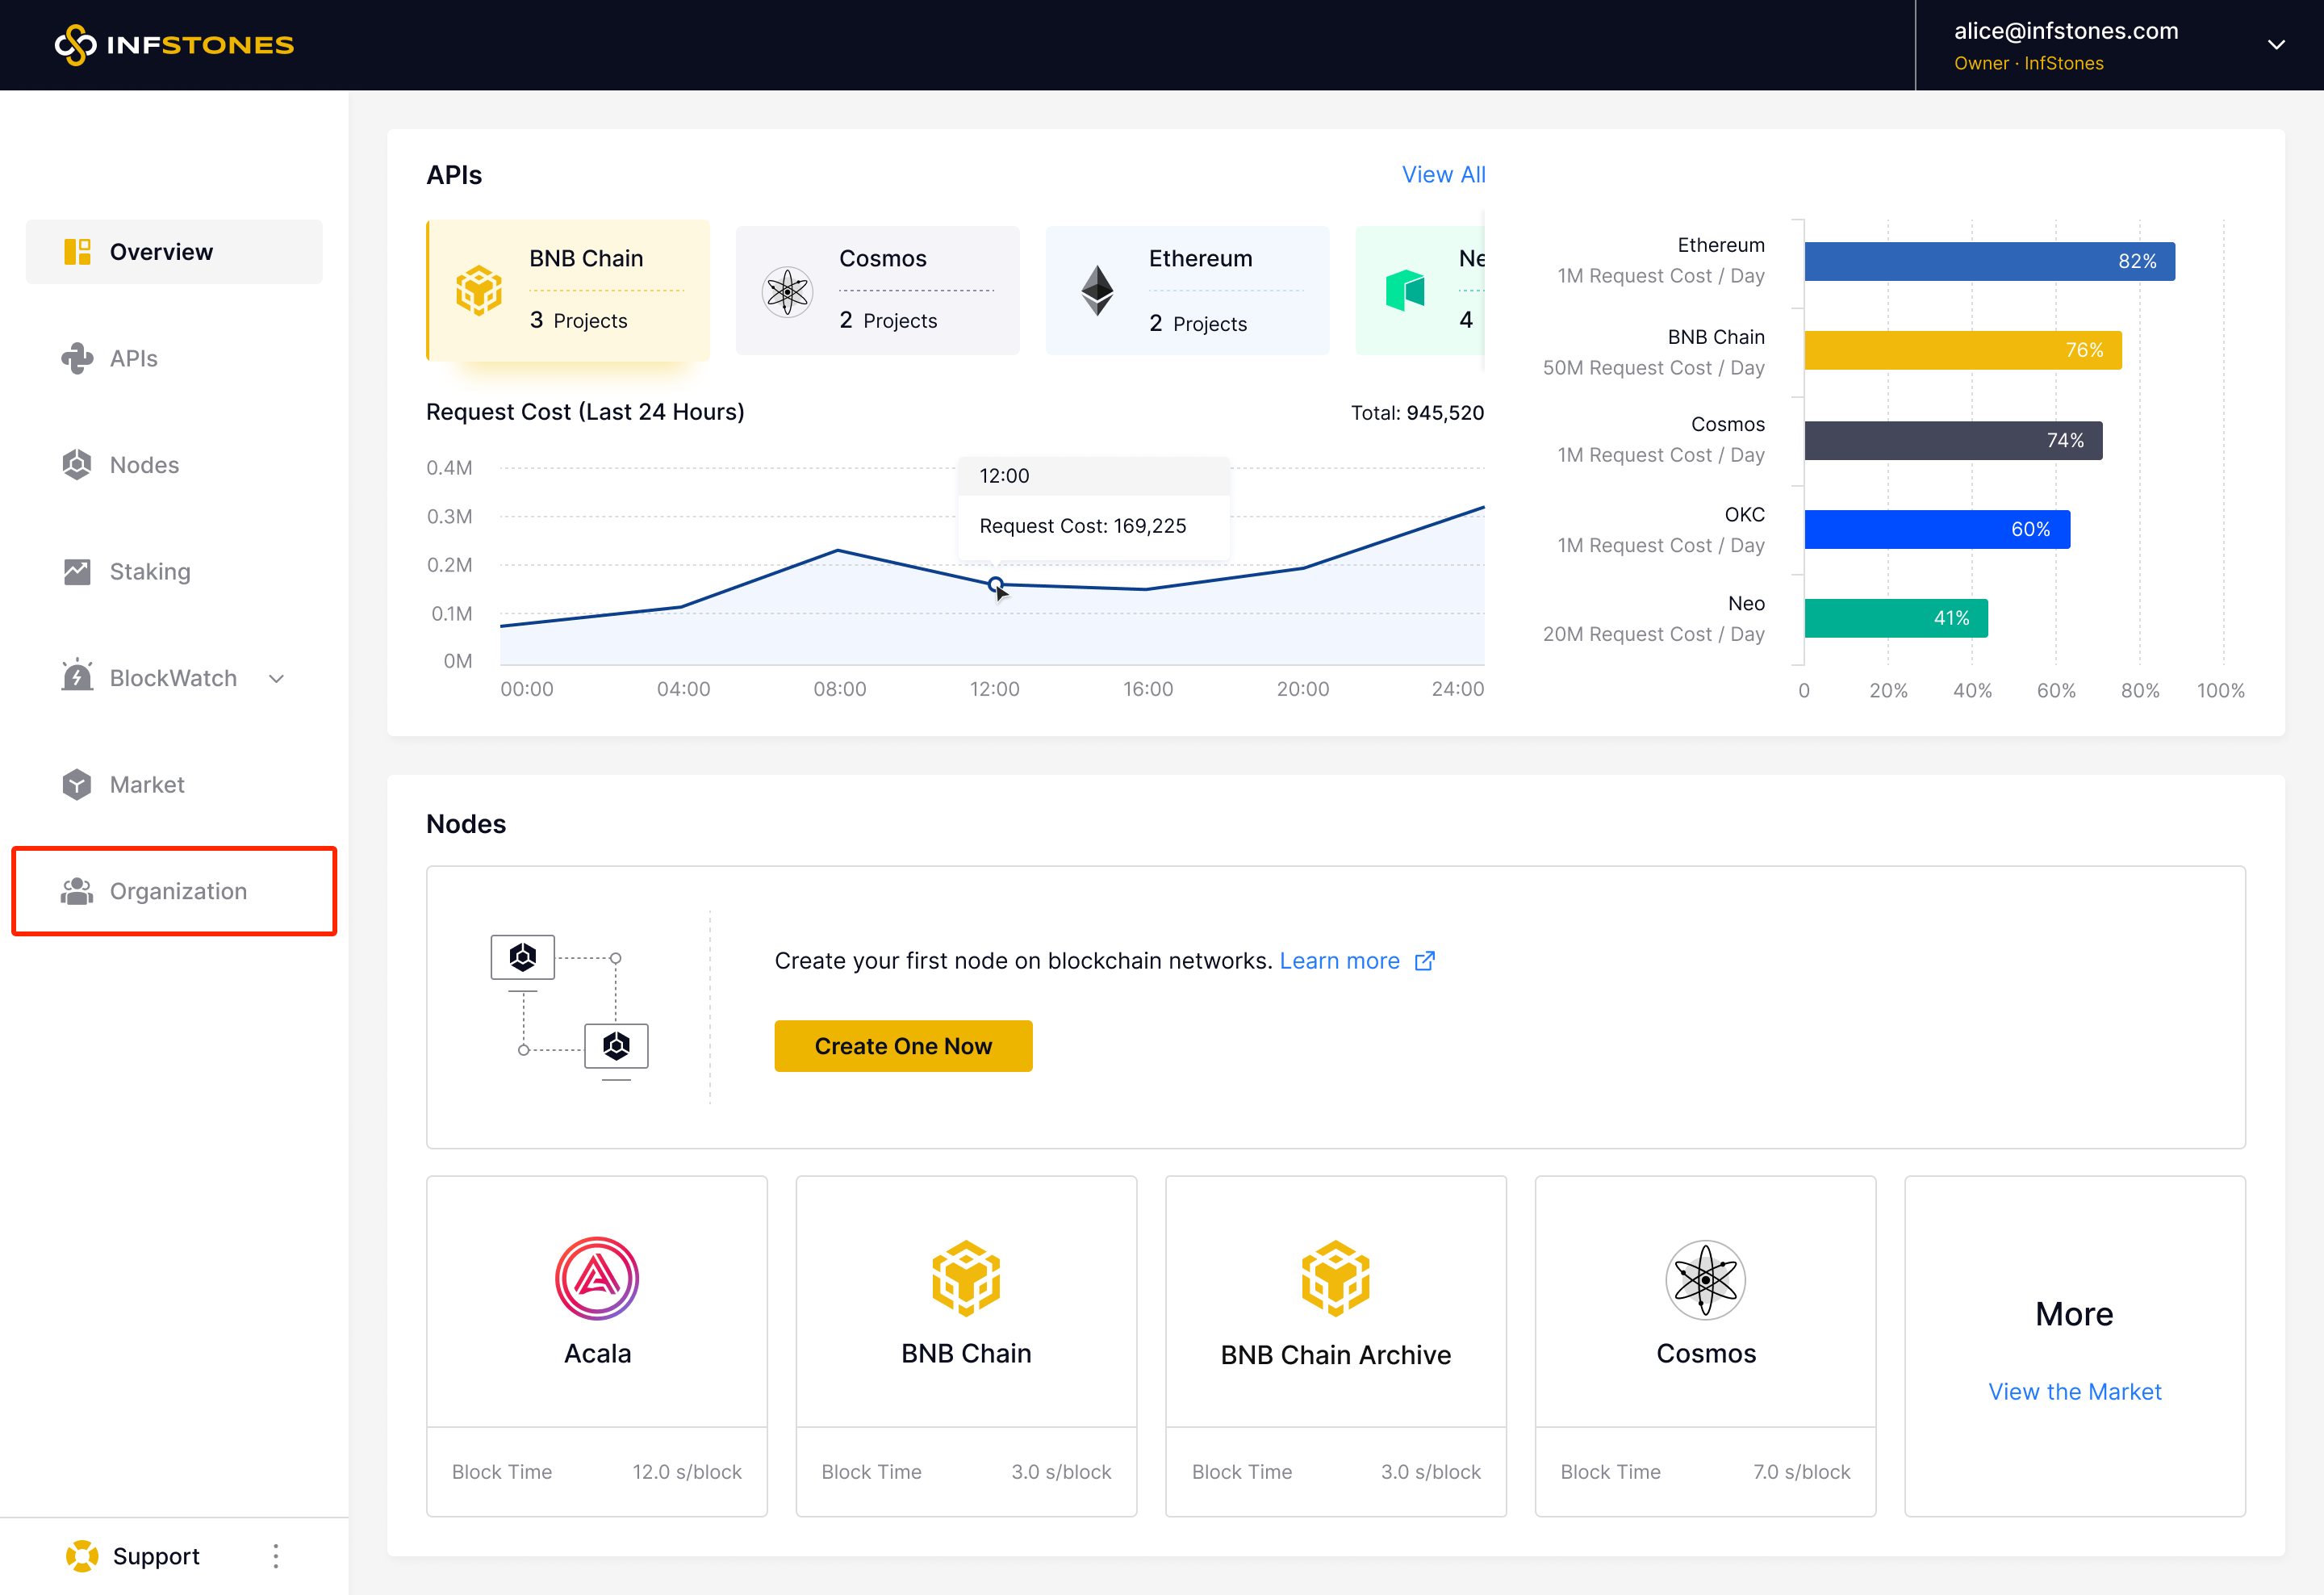Click the 12:00 data point on chart

[x=995, y=584]
